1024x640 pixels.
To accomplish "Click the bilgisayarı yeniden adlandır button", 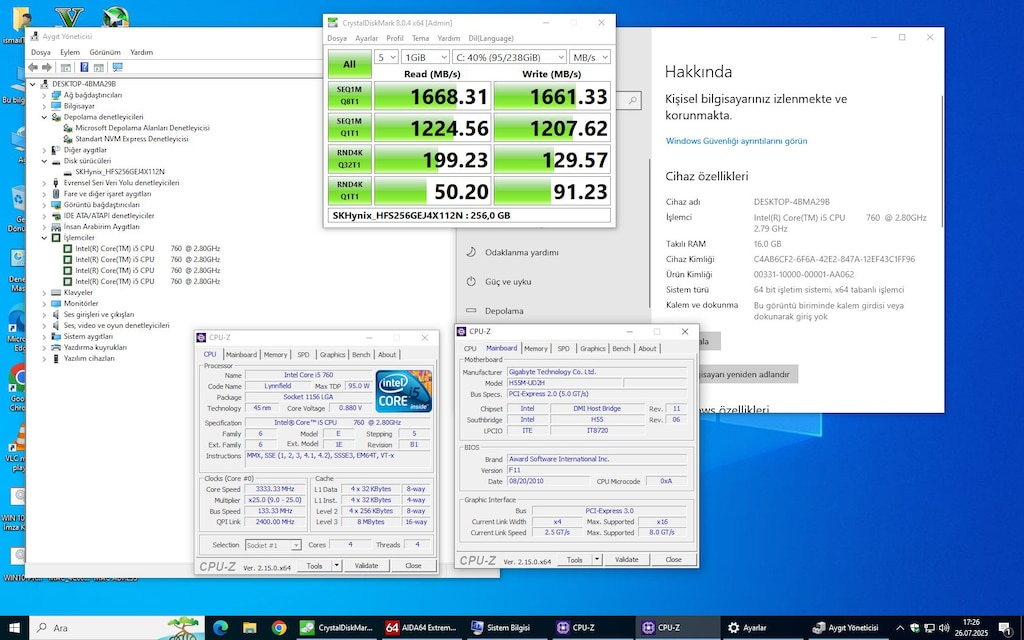I will tap(748, 374).
